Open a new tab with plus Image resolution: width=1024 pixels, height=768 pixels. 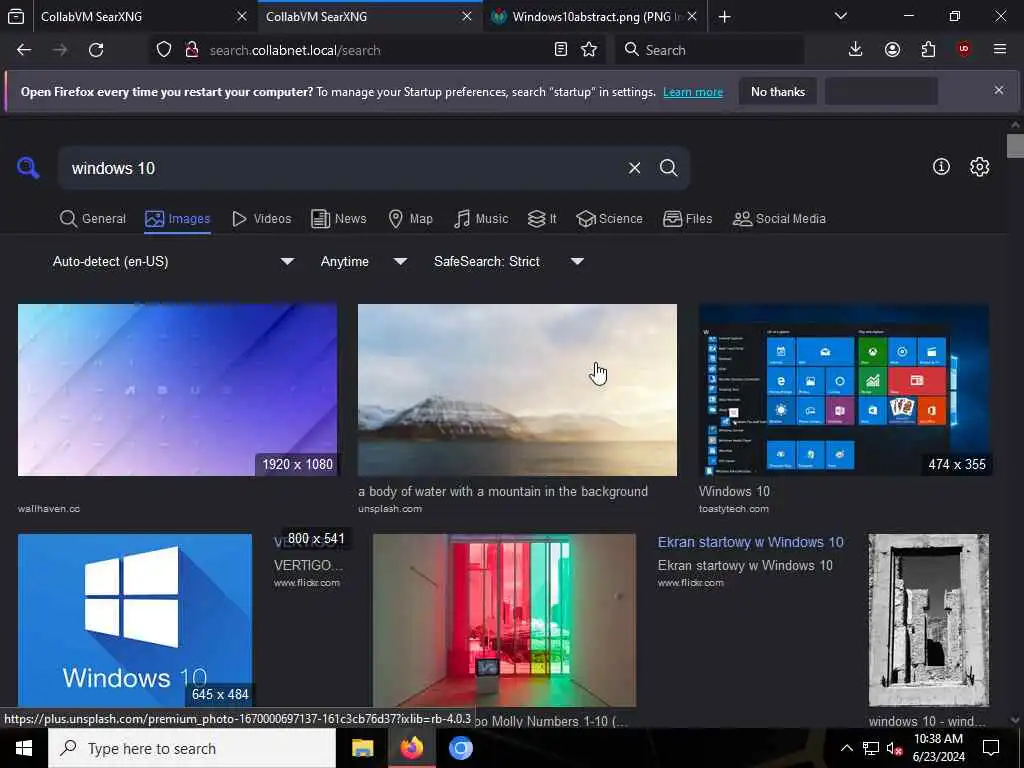point(724,16)
